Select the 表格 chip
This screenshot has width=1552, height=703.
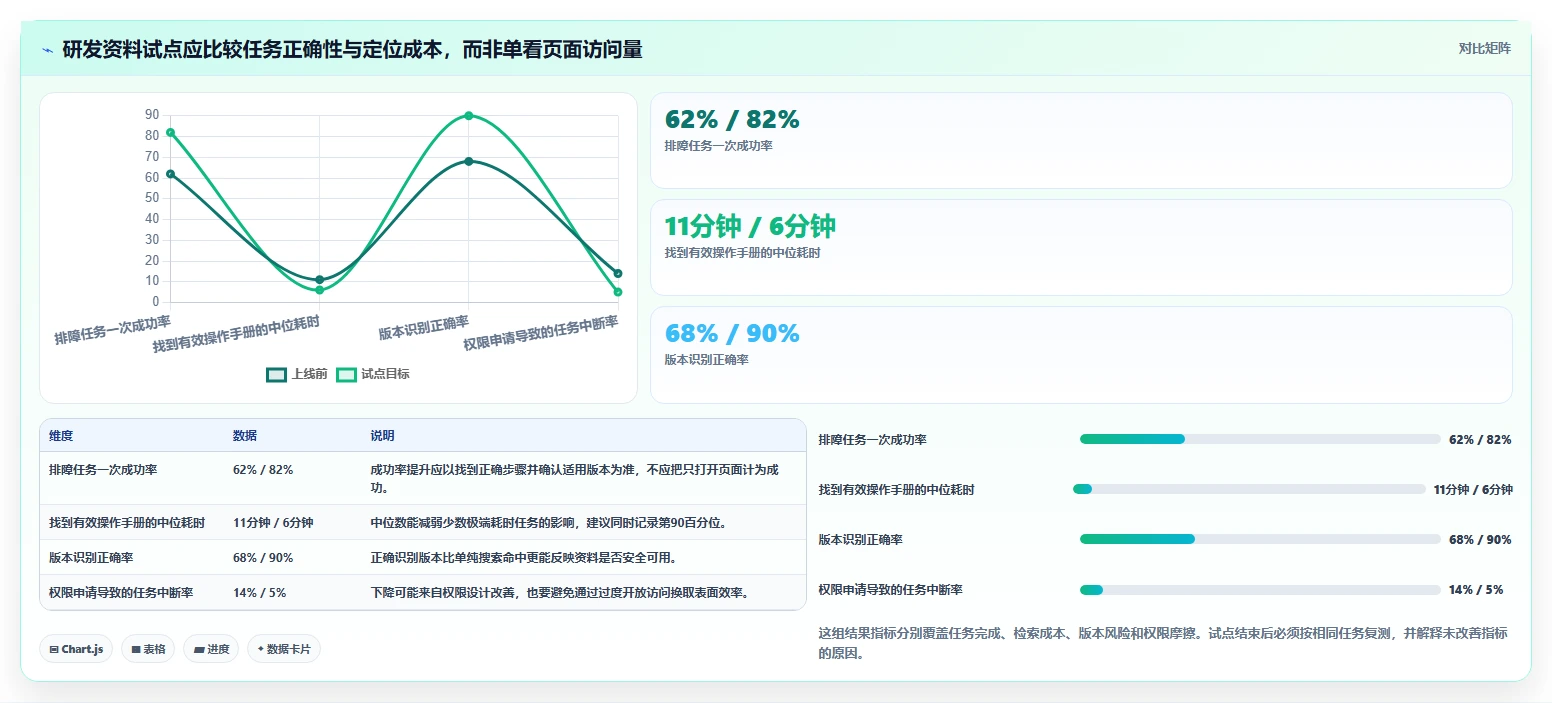(148, 649)
